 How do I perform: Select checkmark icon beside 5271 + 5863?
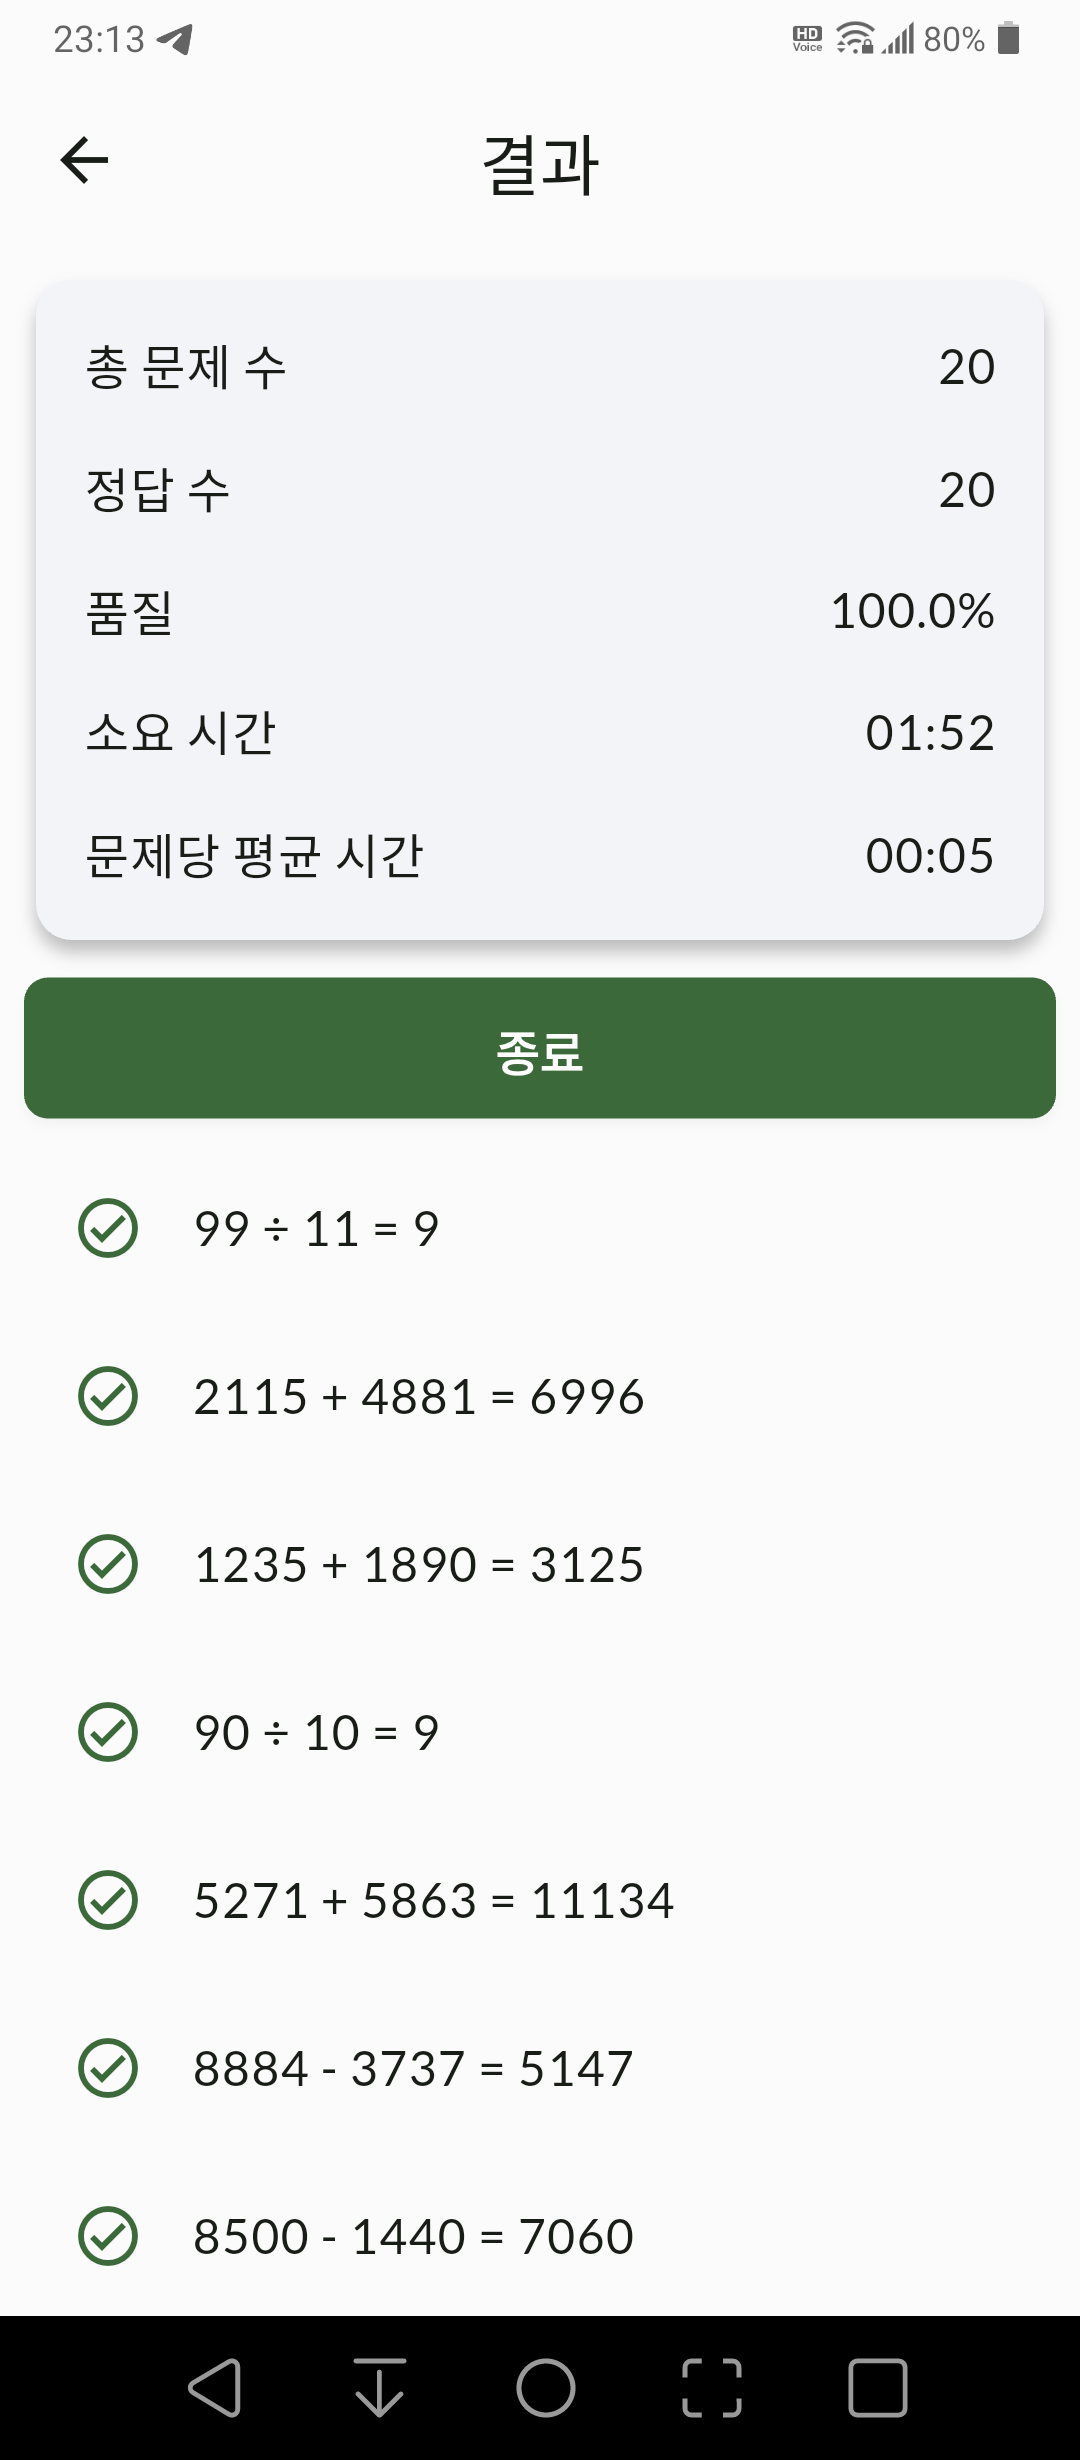(108, 1900)
